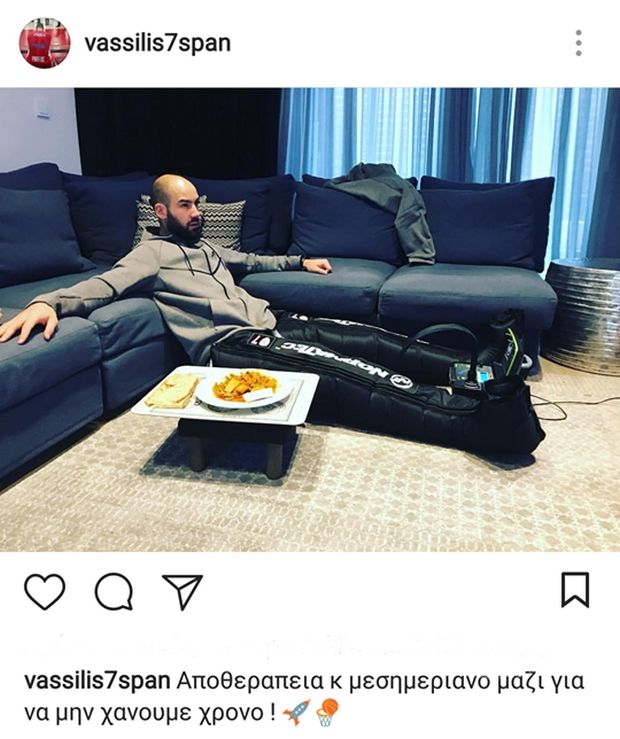
Task: Tap the bearded man's face in photo
Action: [x=182, y=210]
